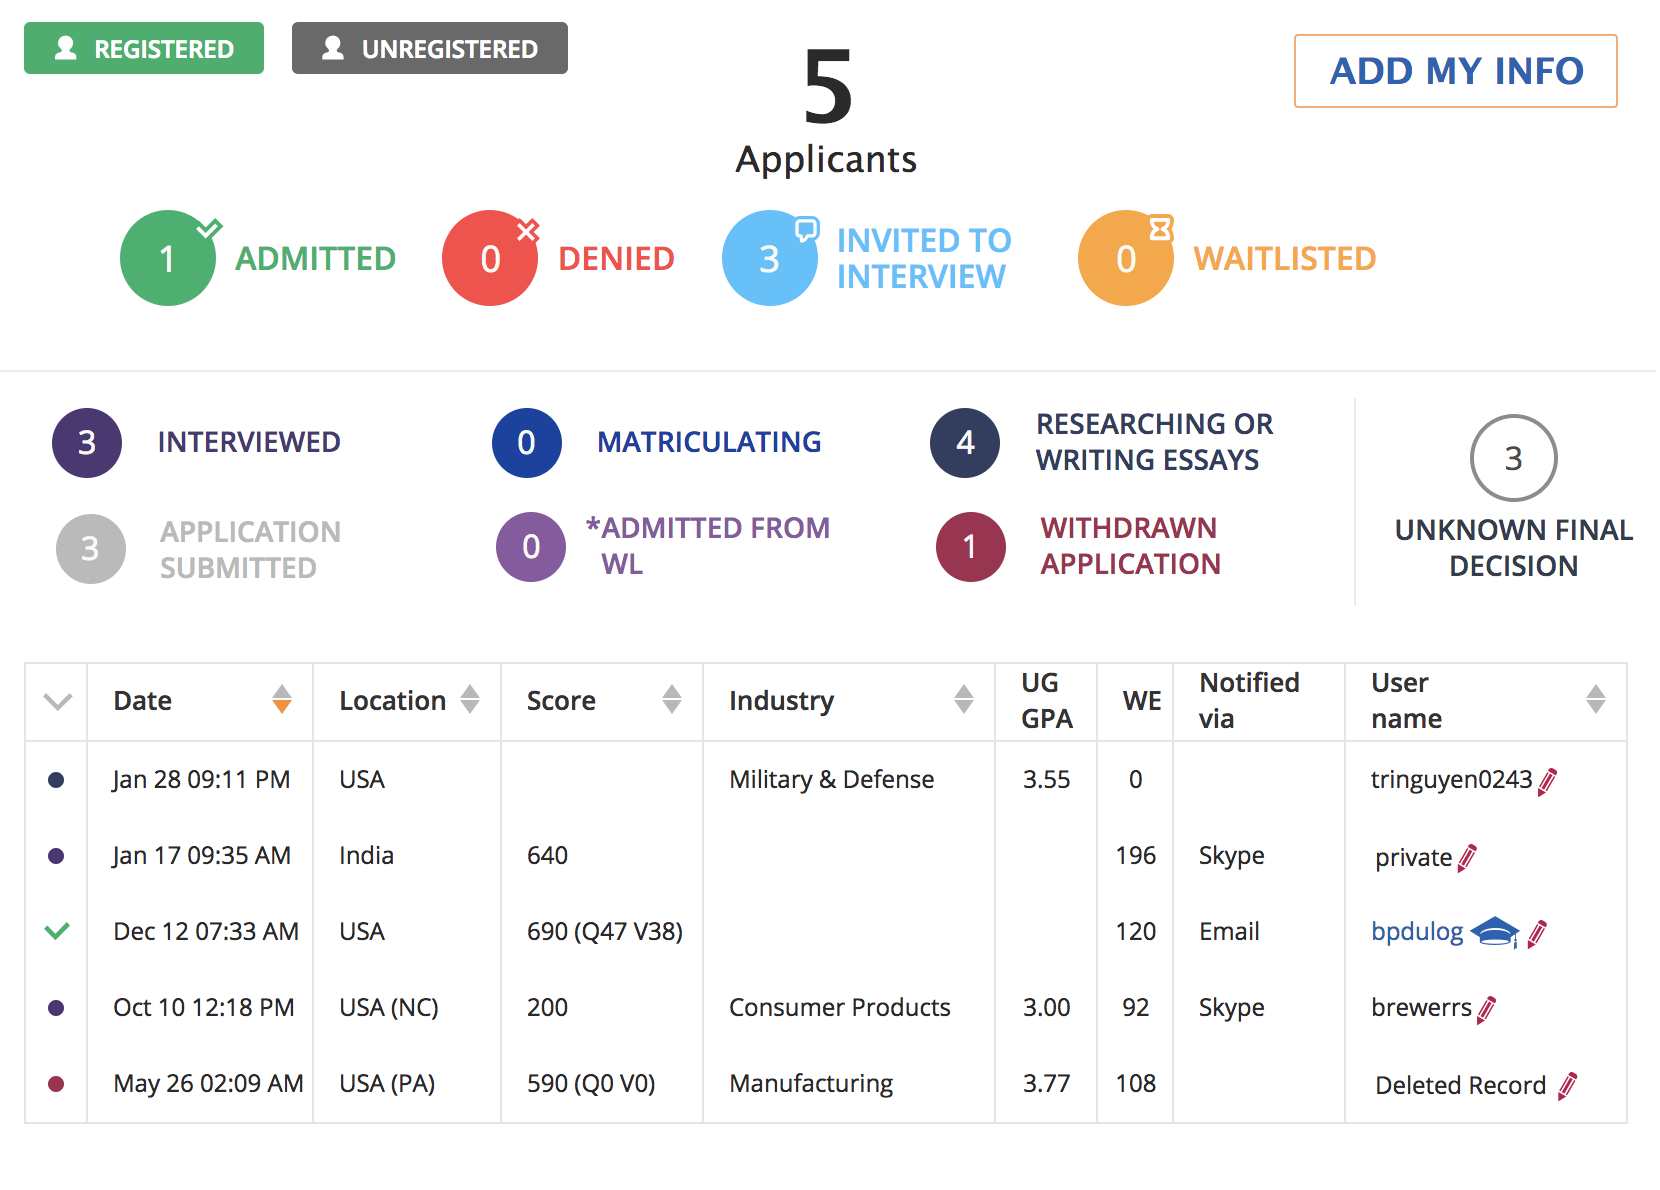This screenshot has width=1660, height=1190.
Task: Open the bpdulog user profile link
Action: [1416, 932]
